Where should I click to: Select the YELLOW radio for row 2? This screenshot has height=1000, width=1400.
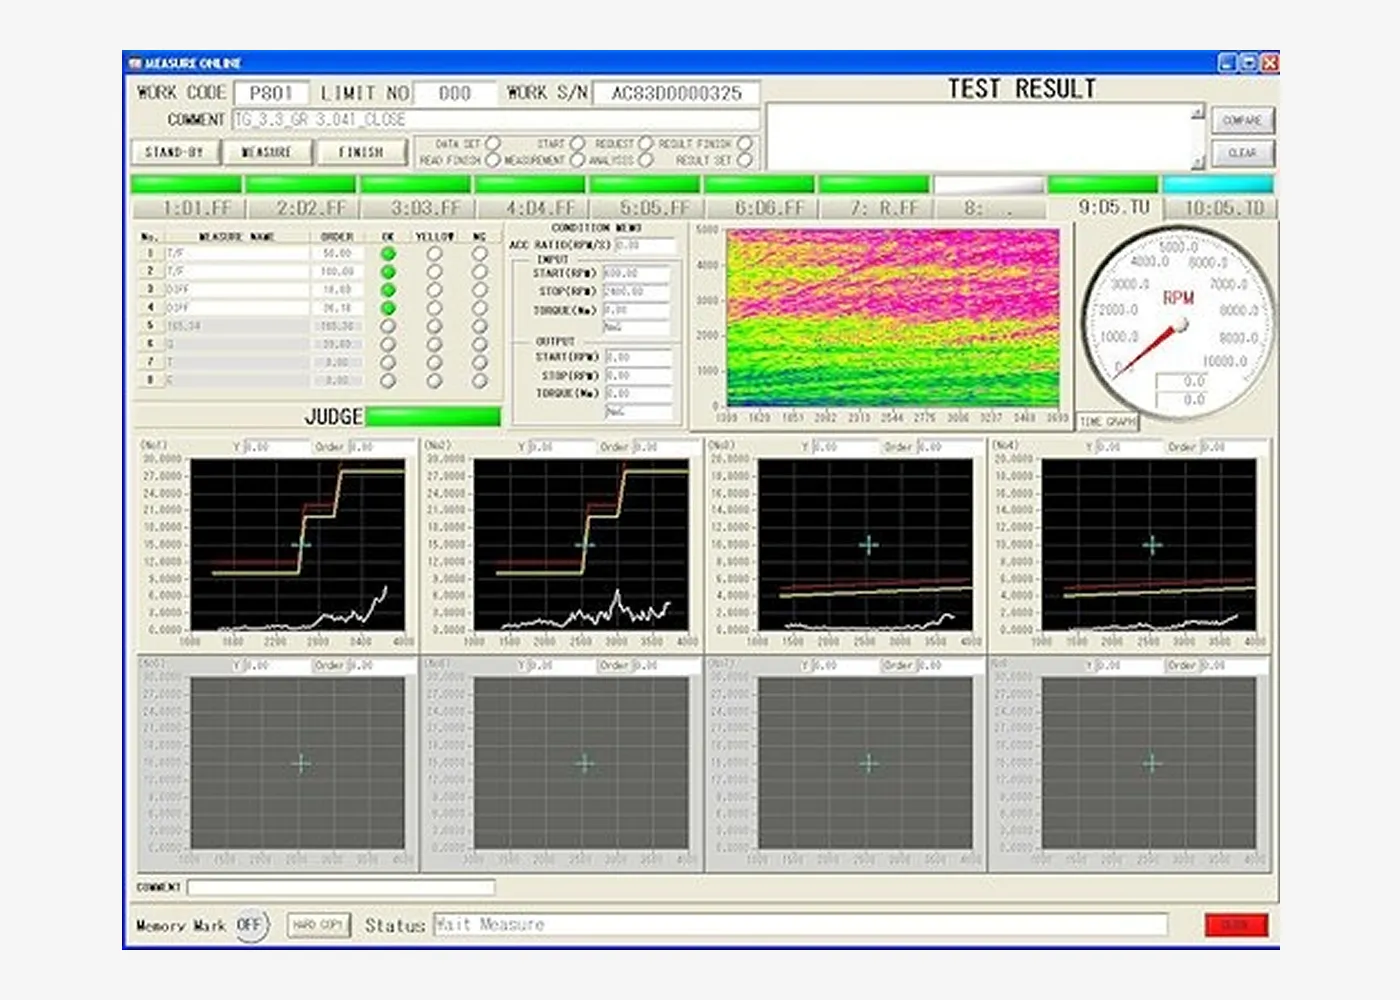click(x=434, y=272)
